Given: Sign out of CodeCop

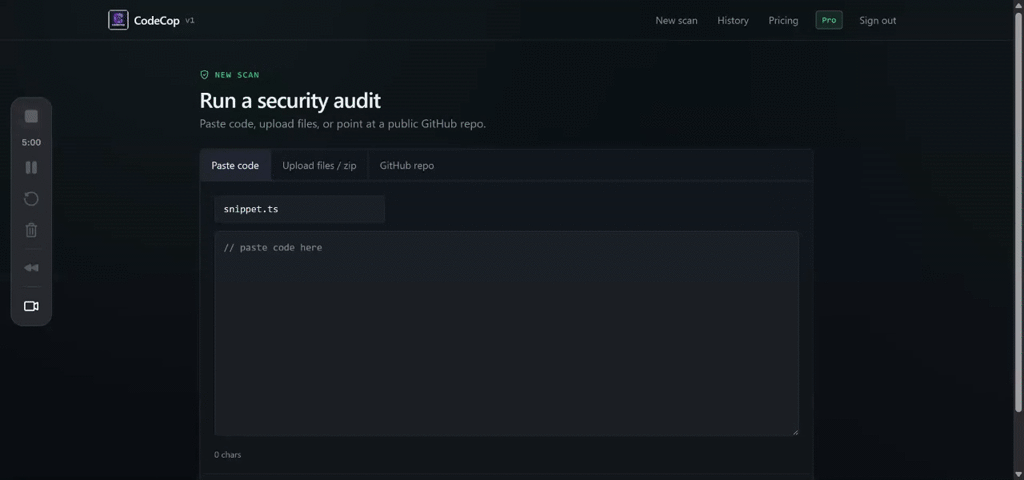Looking at the screenshot, I should [878, 20].
